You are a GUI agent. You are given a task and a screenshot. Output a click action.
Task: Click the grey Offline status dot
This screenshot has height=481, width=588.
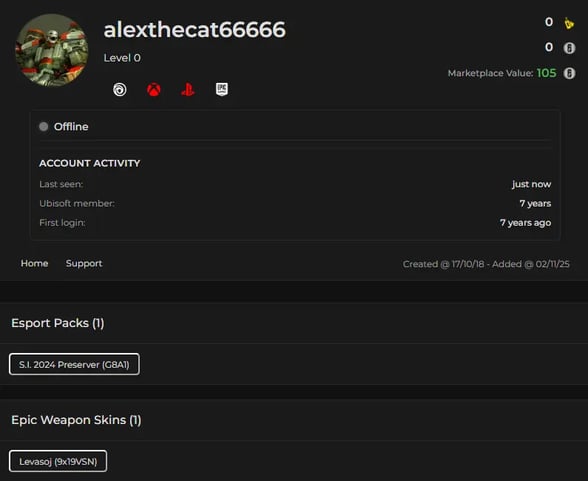[x=44, y=127]
